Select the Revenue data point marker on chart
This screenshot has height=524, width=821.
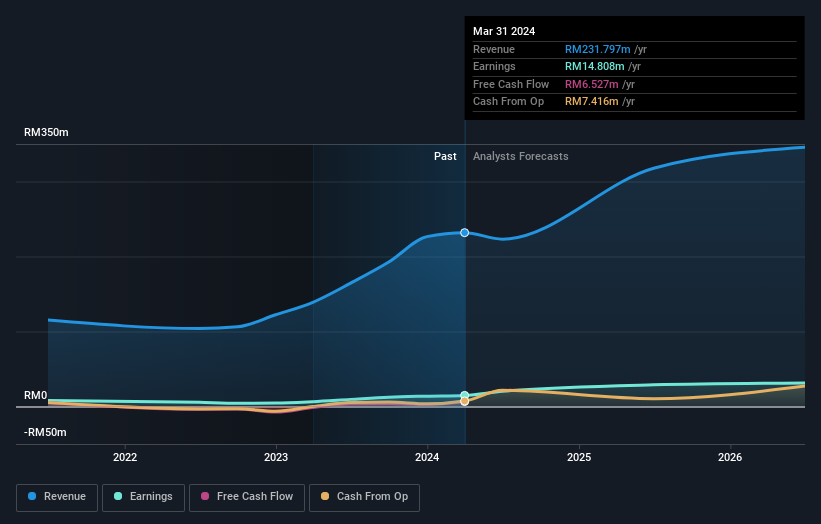[x=464, y=232]
